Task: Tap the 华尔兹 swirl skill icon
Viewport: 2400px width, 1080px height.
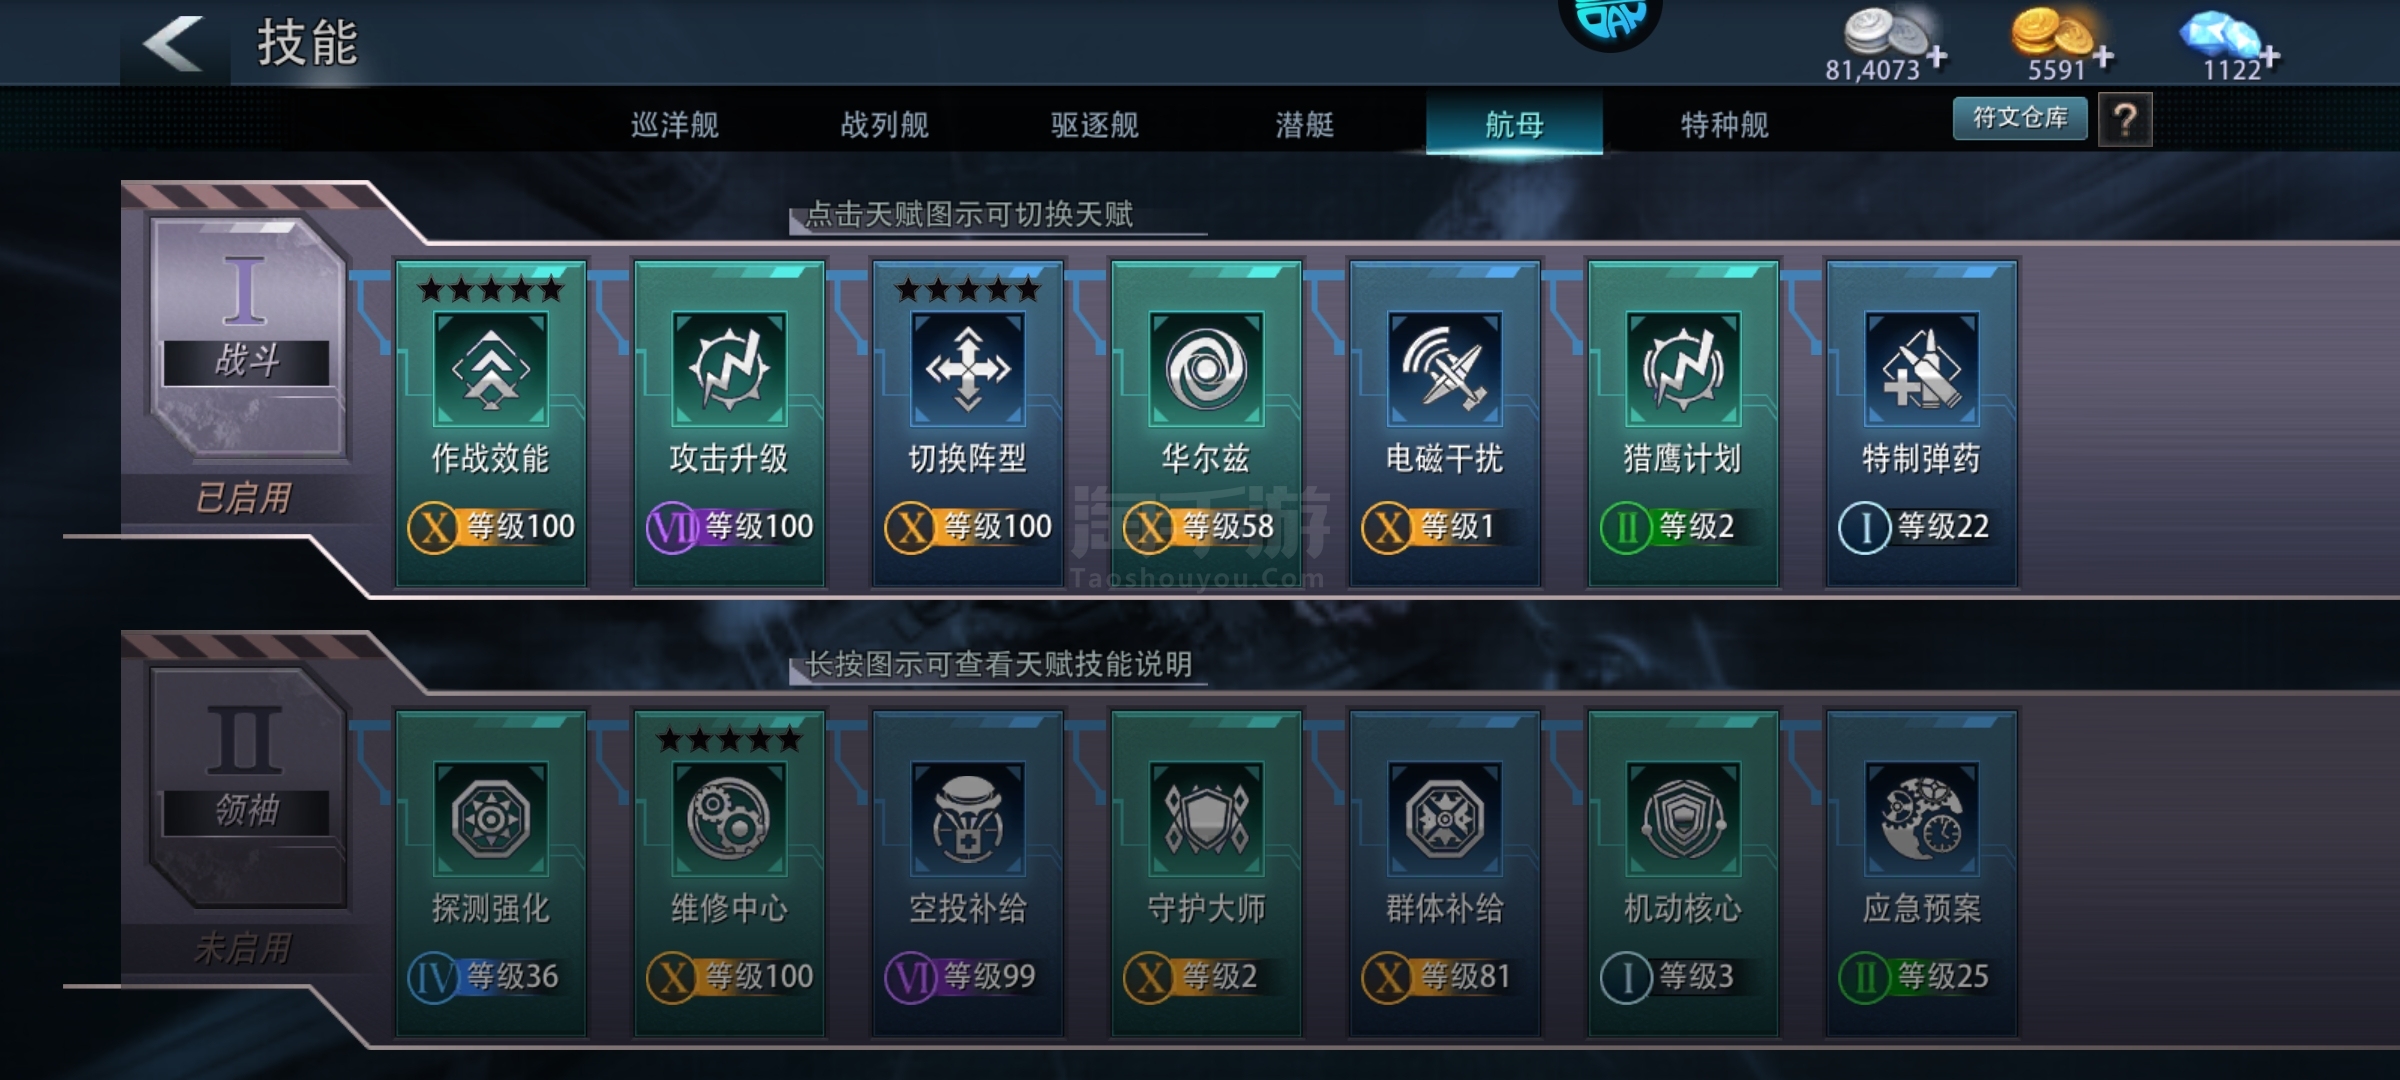Action: click(1206, 369)
